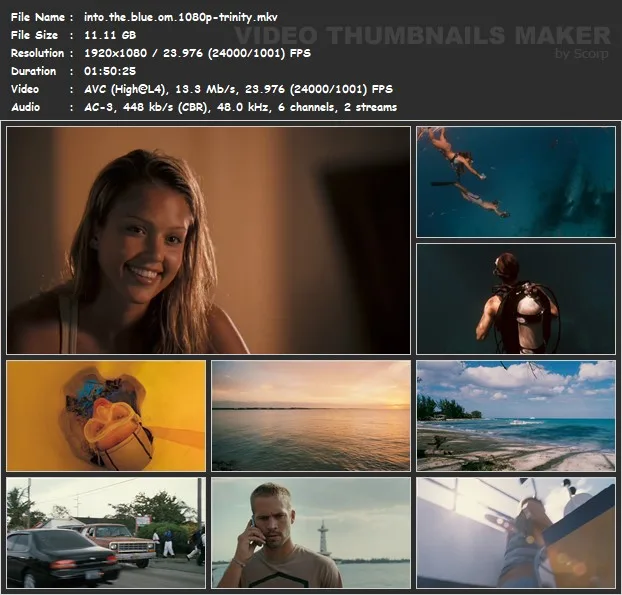This screenshot has height=595, width=622.
Task: Select the scuba diver with tank thumbnail
Action: click(x=516, y=298)
